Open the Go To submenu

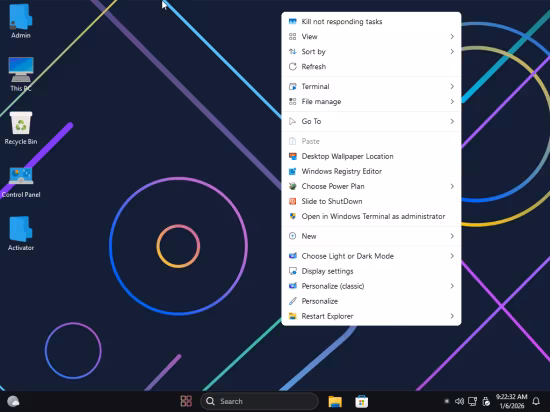pos(371,121)
